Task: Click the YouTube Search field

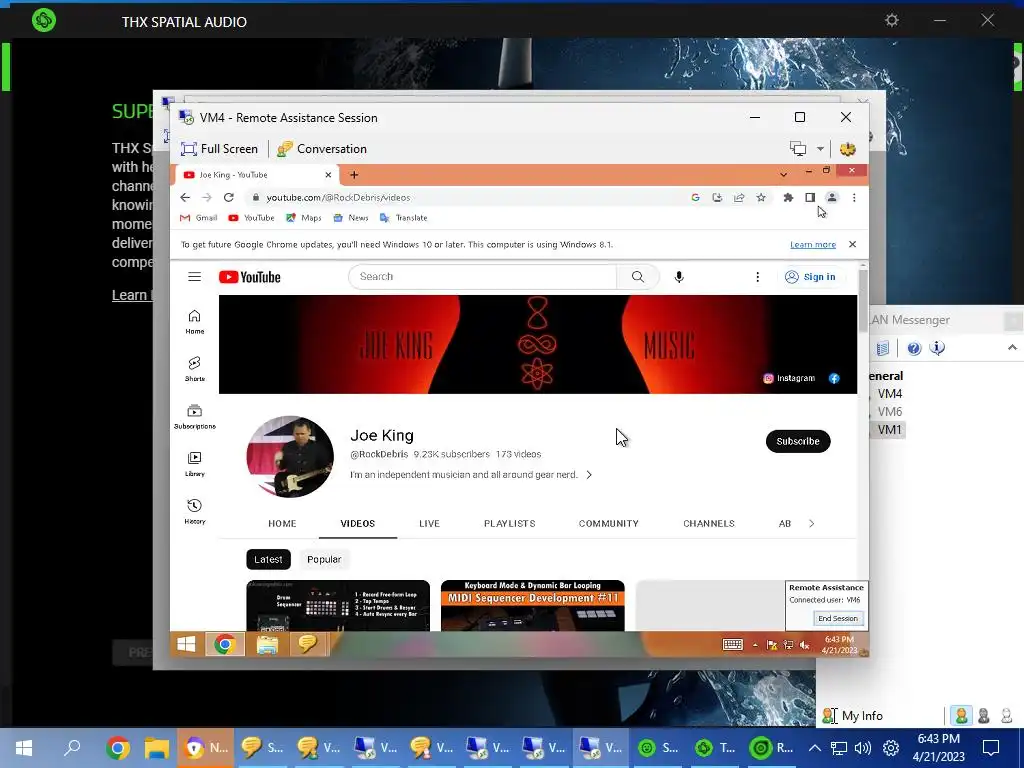Action: [x=482, y=276]
